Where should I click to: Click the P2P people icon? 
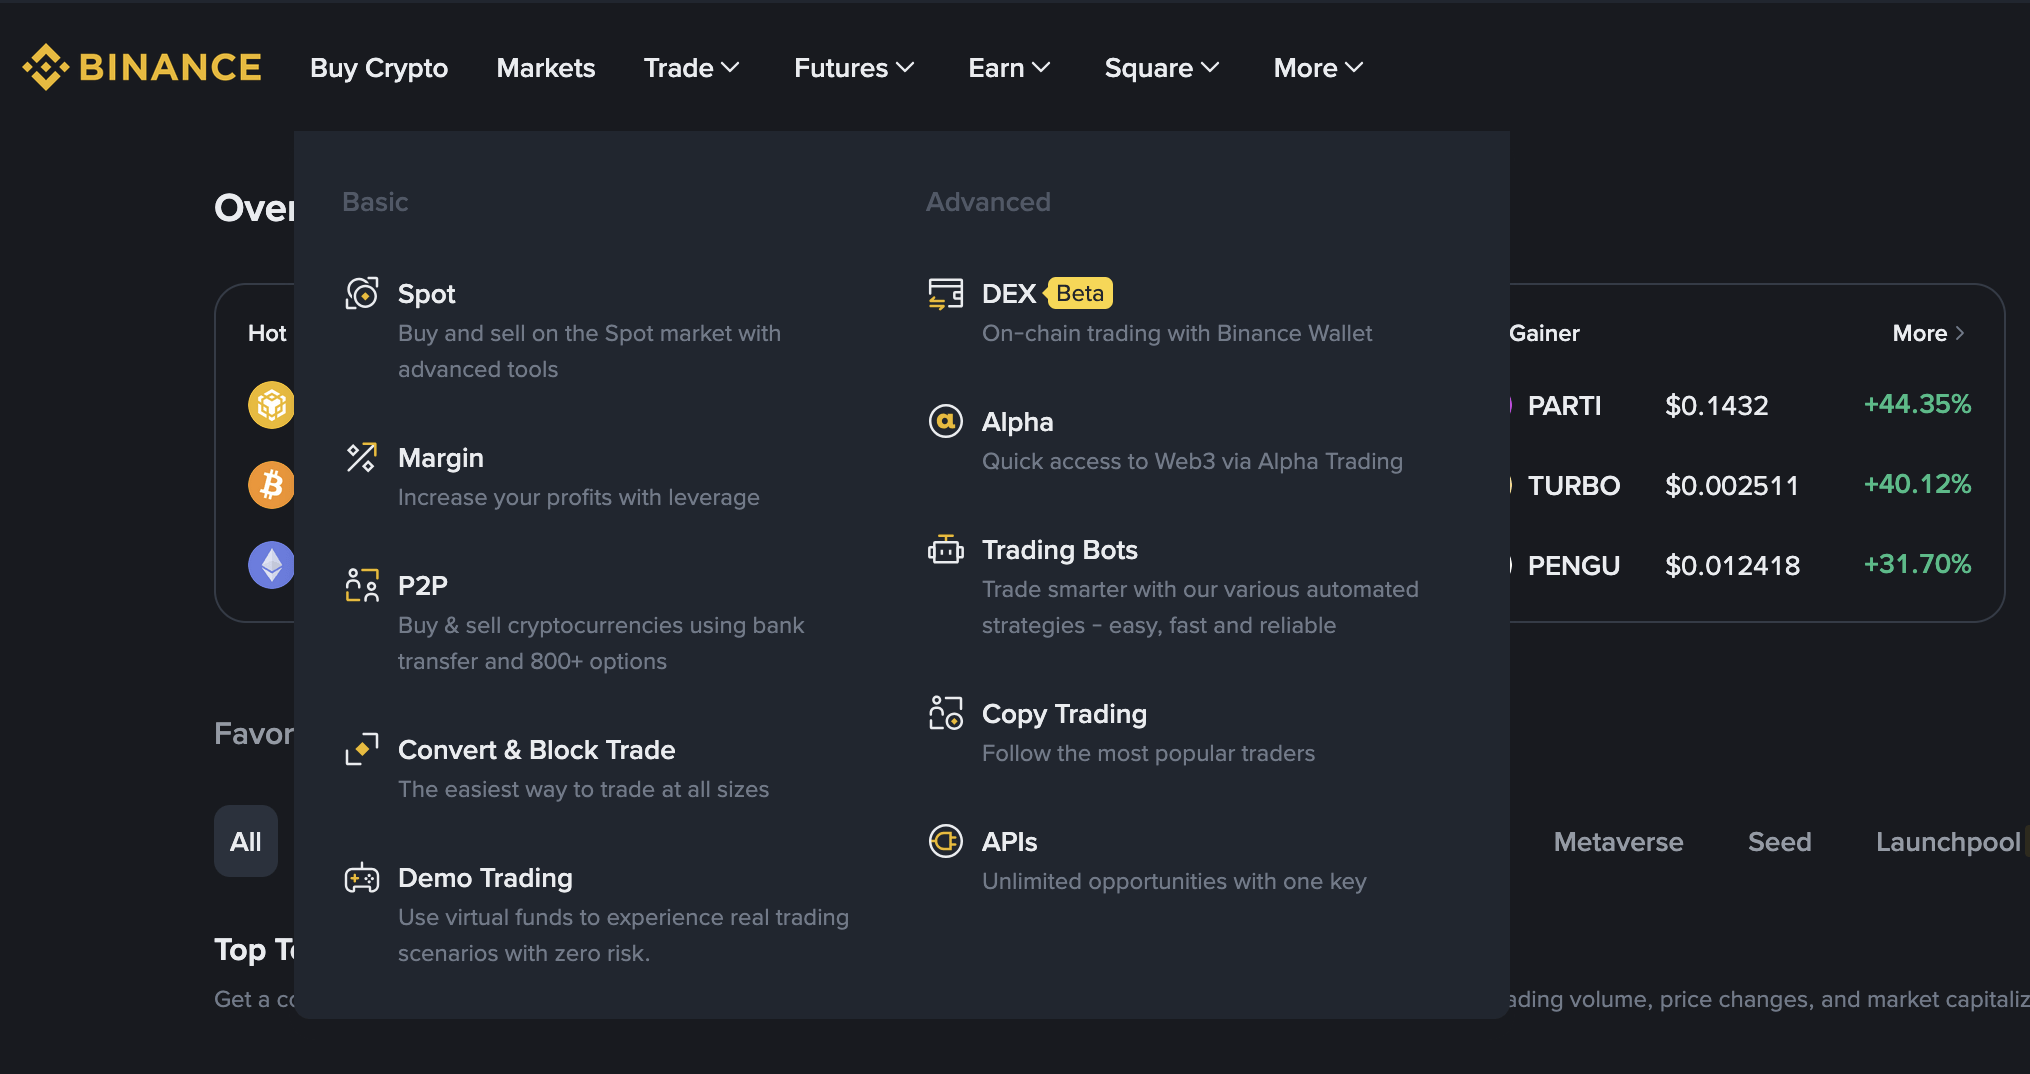click(x=362, y=585)
